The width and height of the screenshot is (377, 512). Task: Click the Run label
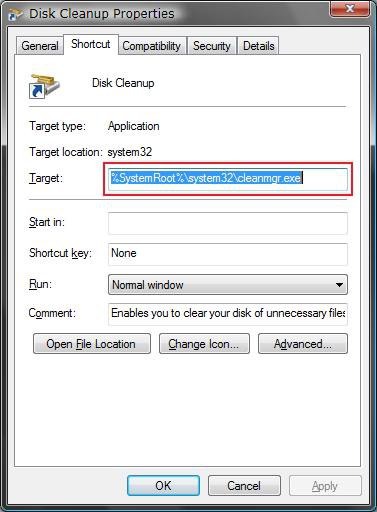tap(40, 284)
